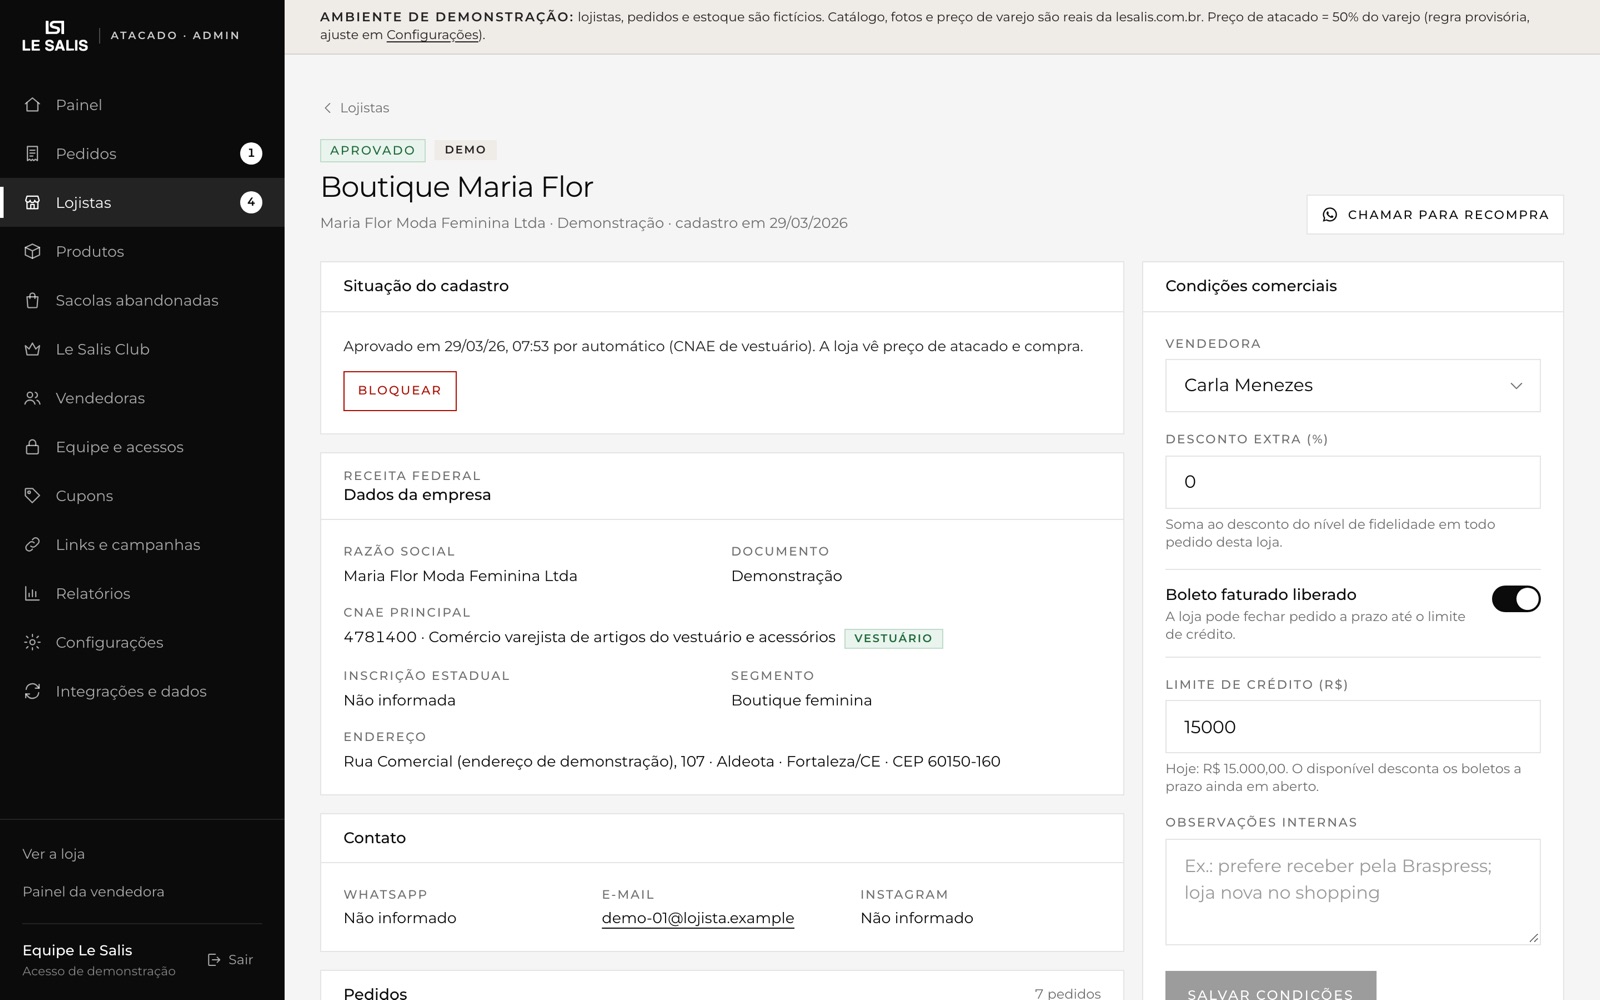Click the Links e campanhas link icon

click(32, 545)
